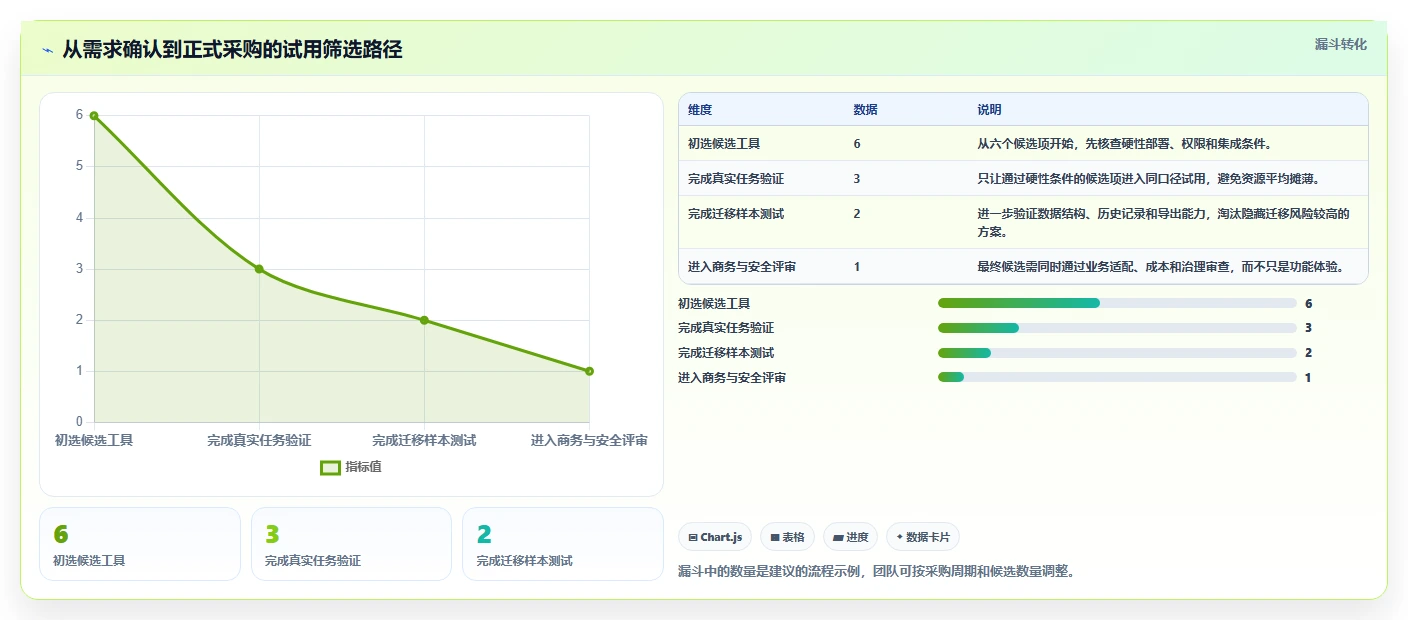Click the 数据卡片 tag chip
Screen dimensions: 1408x620
tap(922, 537)
